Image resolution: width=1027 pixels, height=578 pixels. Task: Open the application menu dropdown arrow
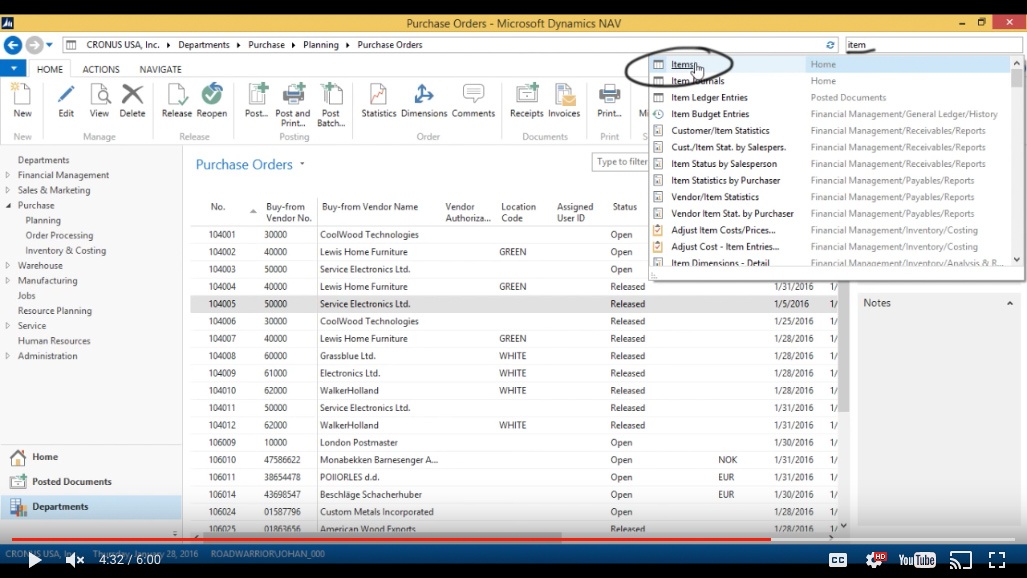[13, 68]
